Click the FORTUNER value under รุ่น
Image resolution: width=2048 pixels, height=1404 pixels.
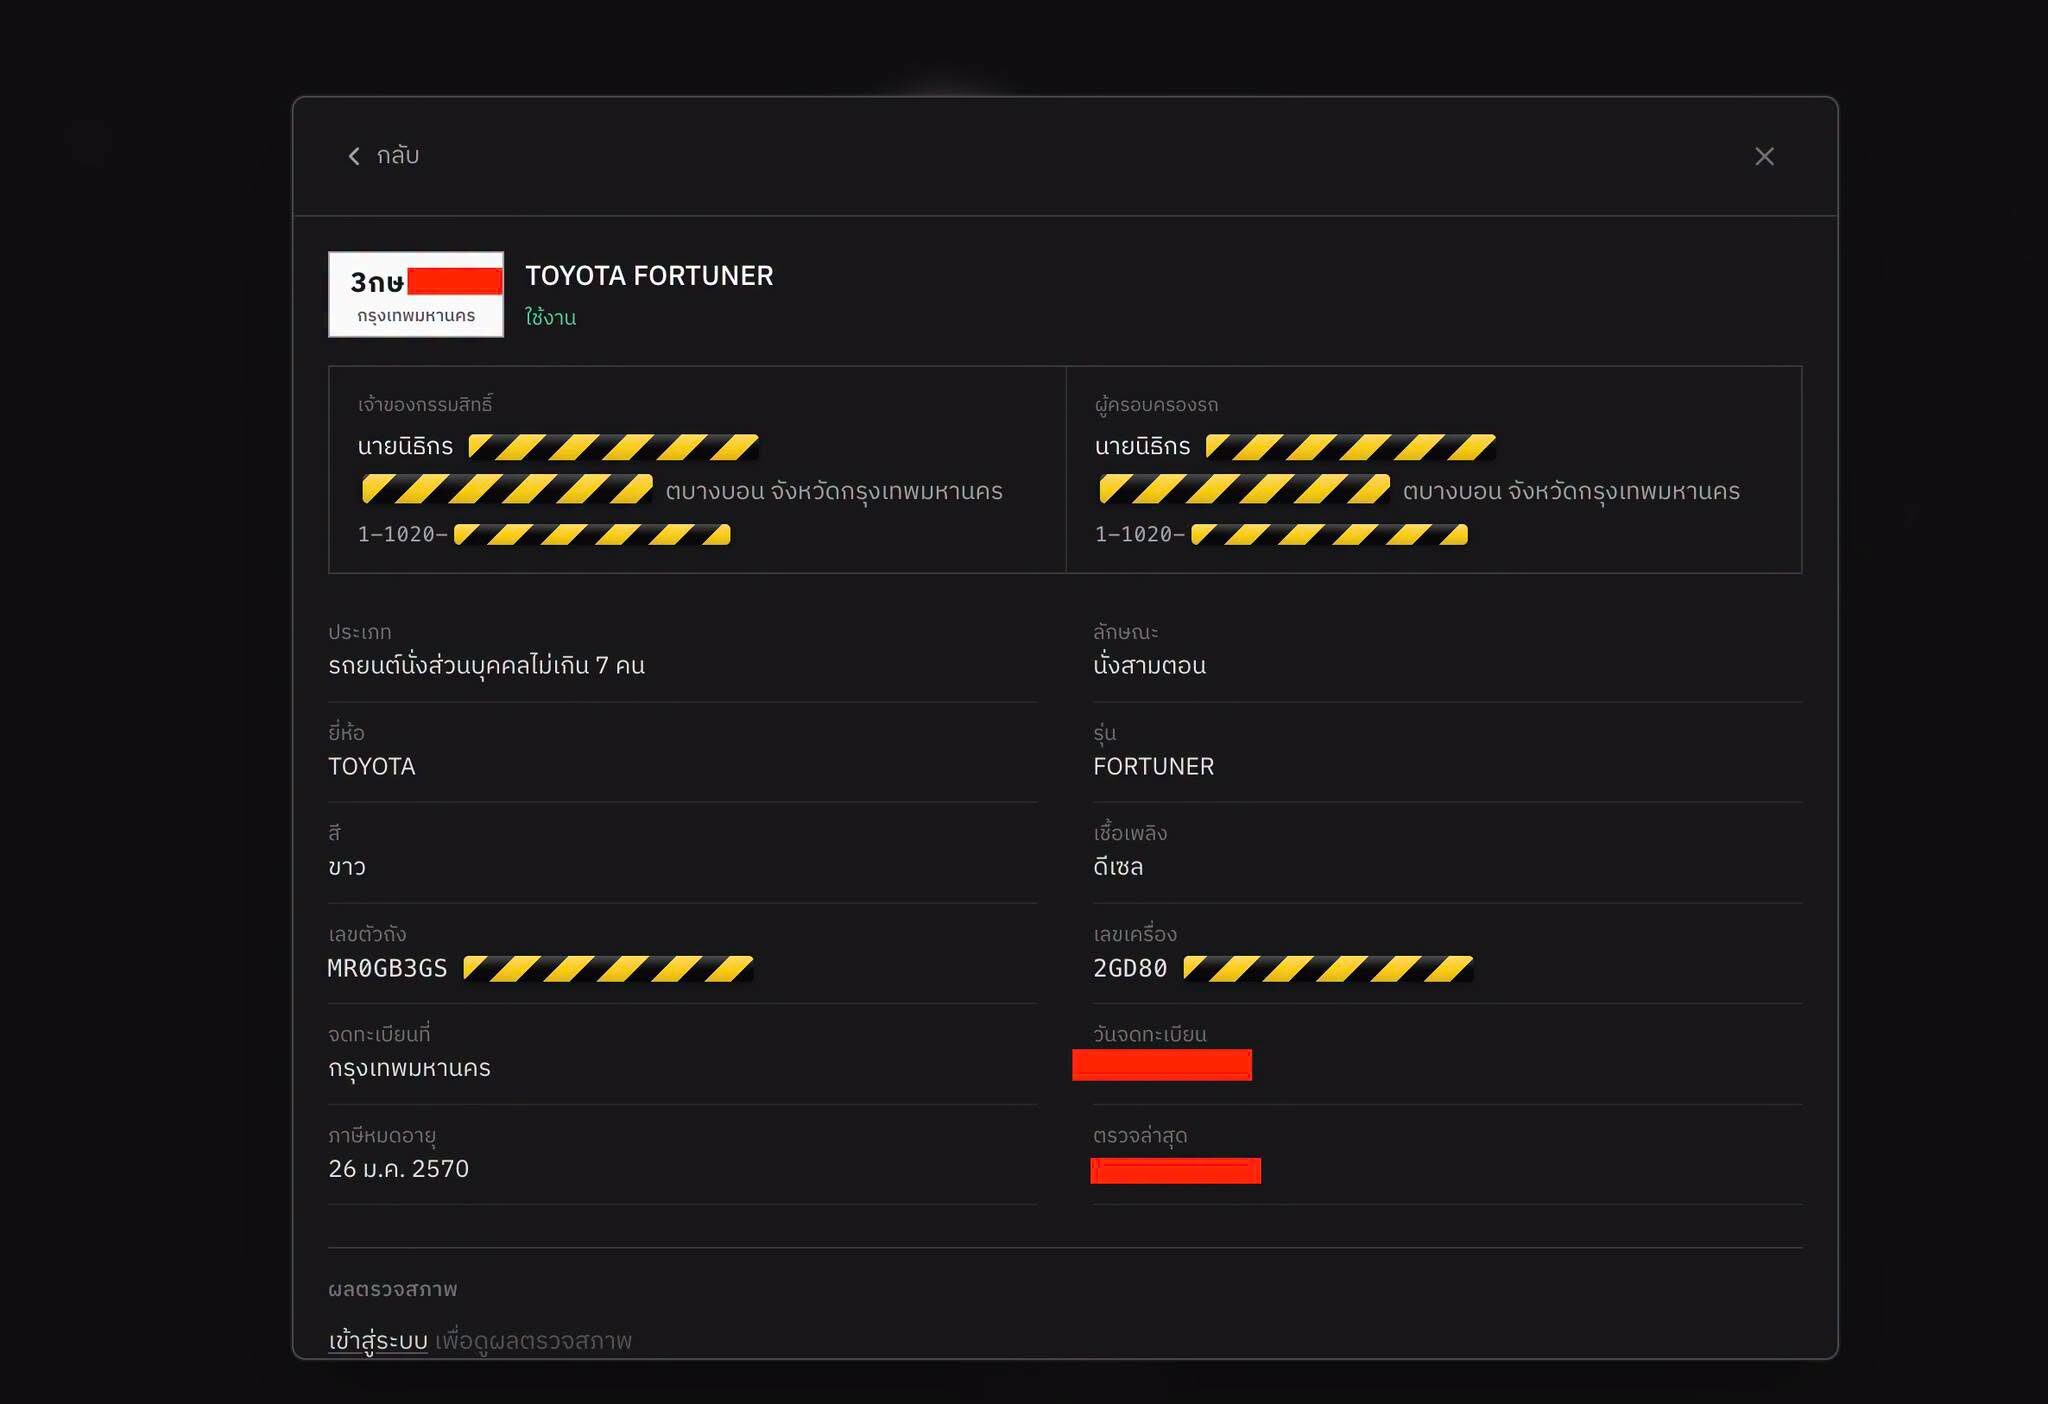(1153, 766)
